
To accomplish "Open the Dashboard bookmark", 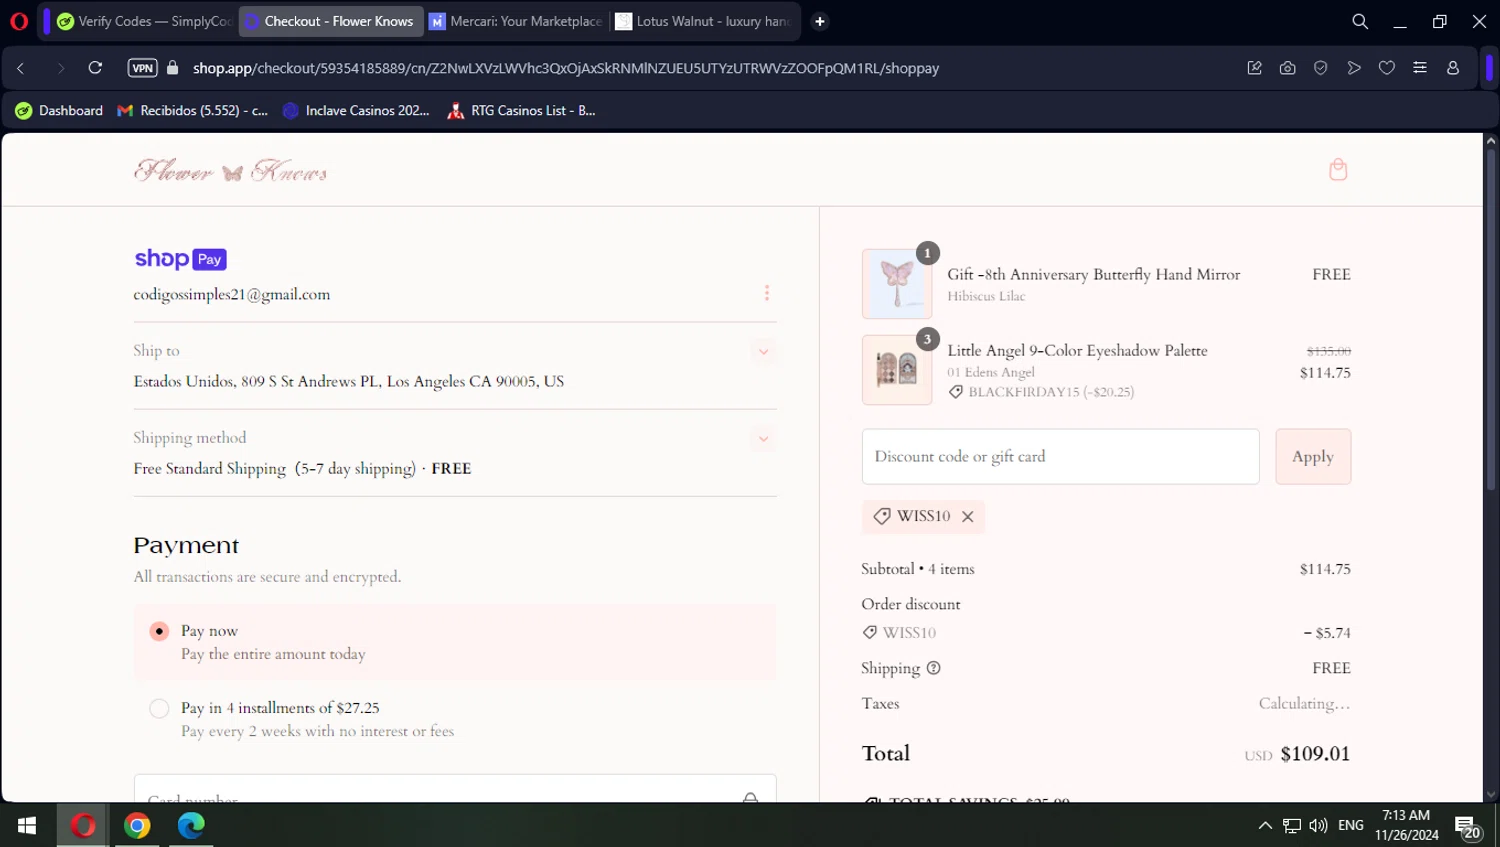I will click(x=59, y=111).
